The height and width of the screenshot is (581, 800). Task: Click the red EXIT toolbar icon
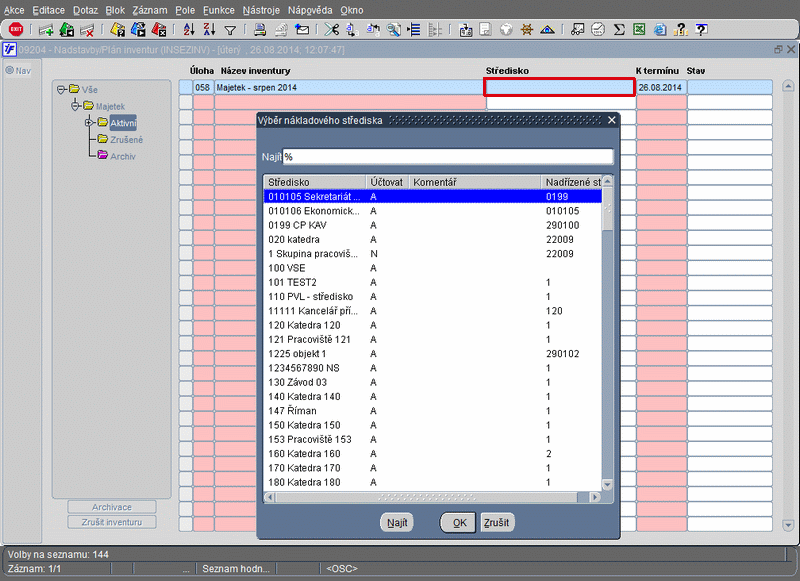(16, 30)
